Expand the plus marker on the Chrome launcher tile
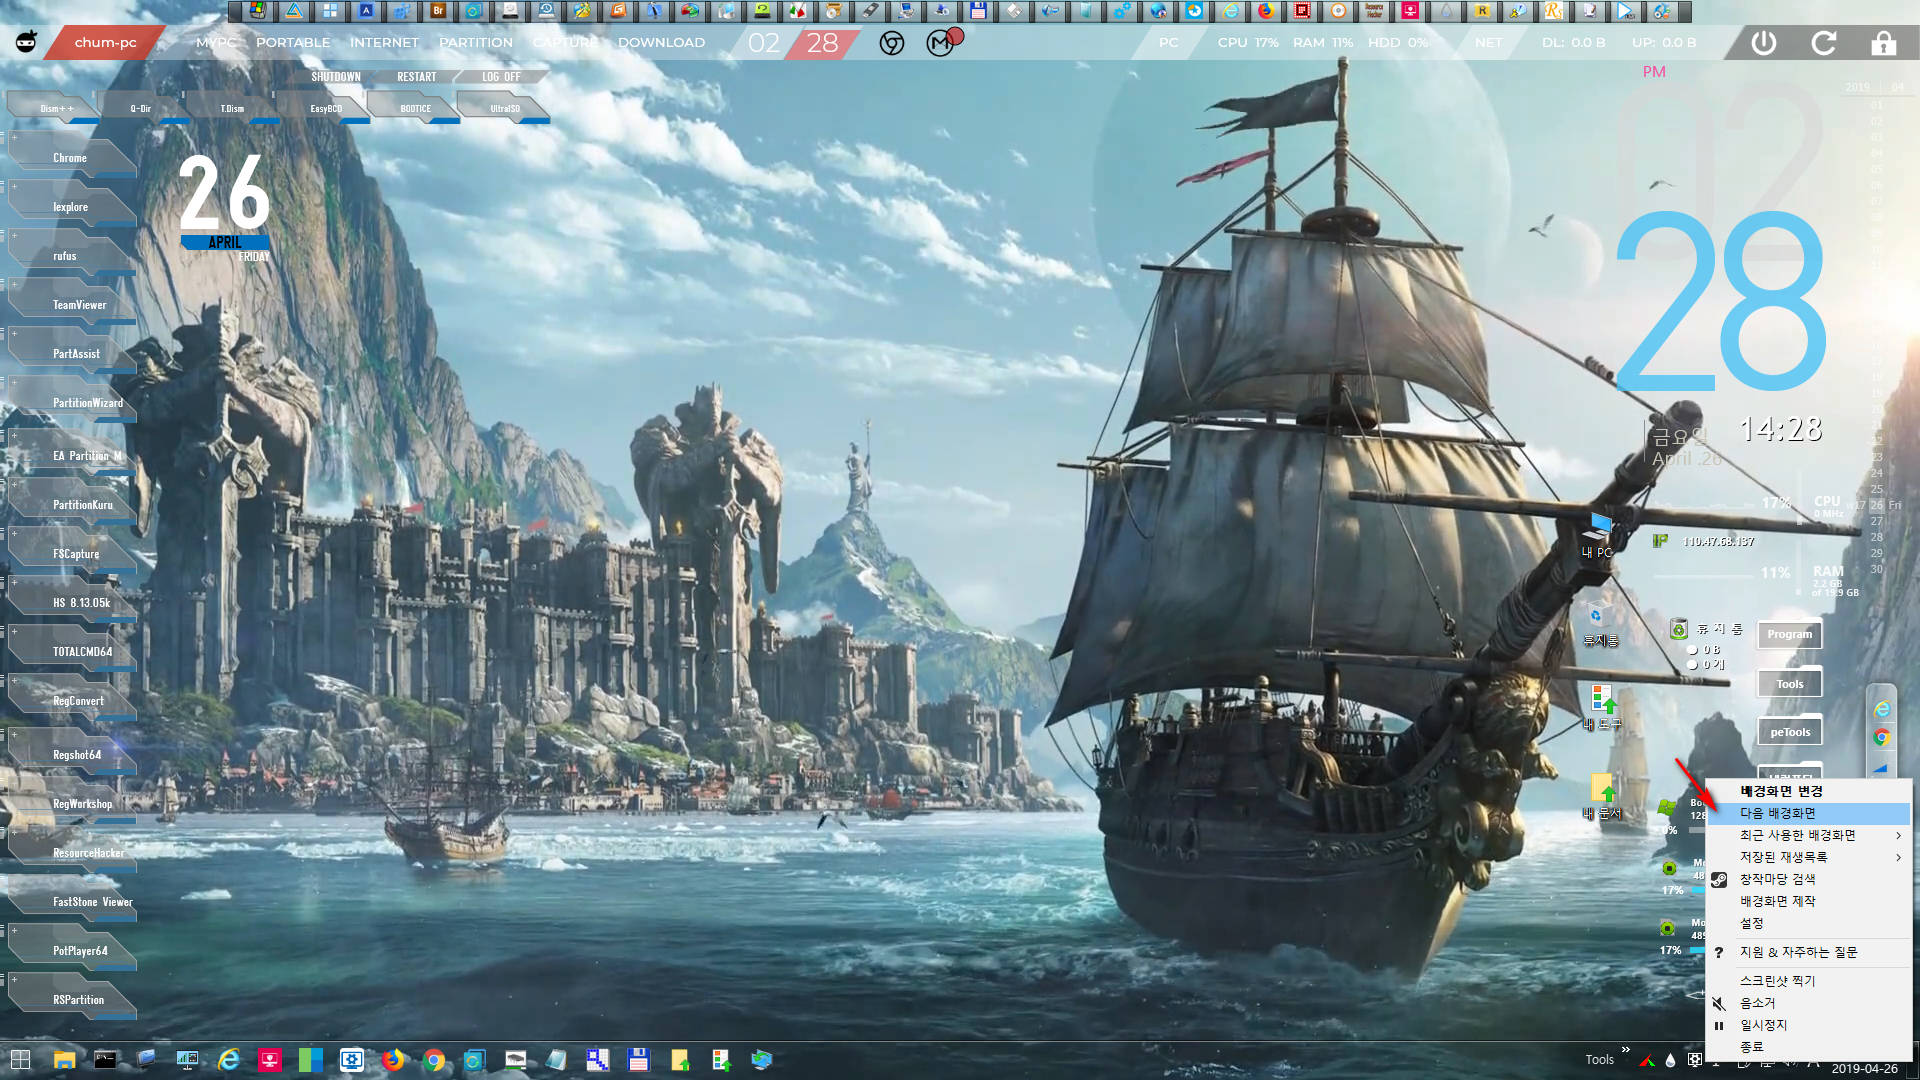This screenshot has height=1080, width=1920. [14, 136]
